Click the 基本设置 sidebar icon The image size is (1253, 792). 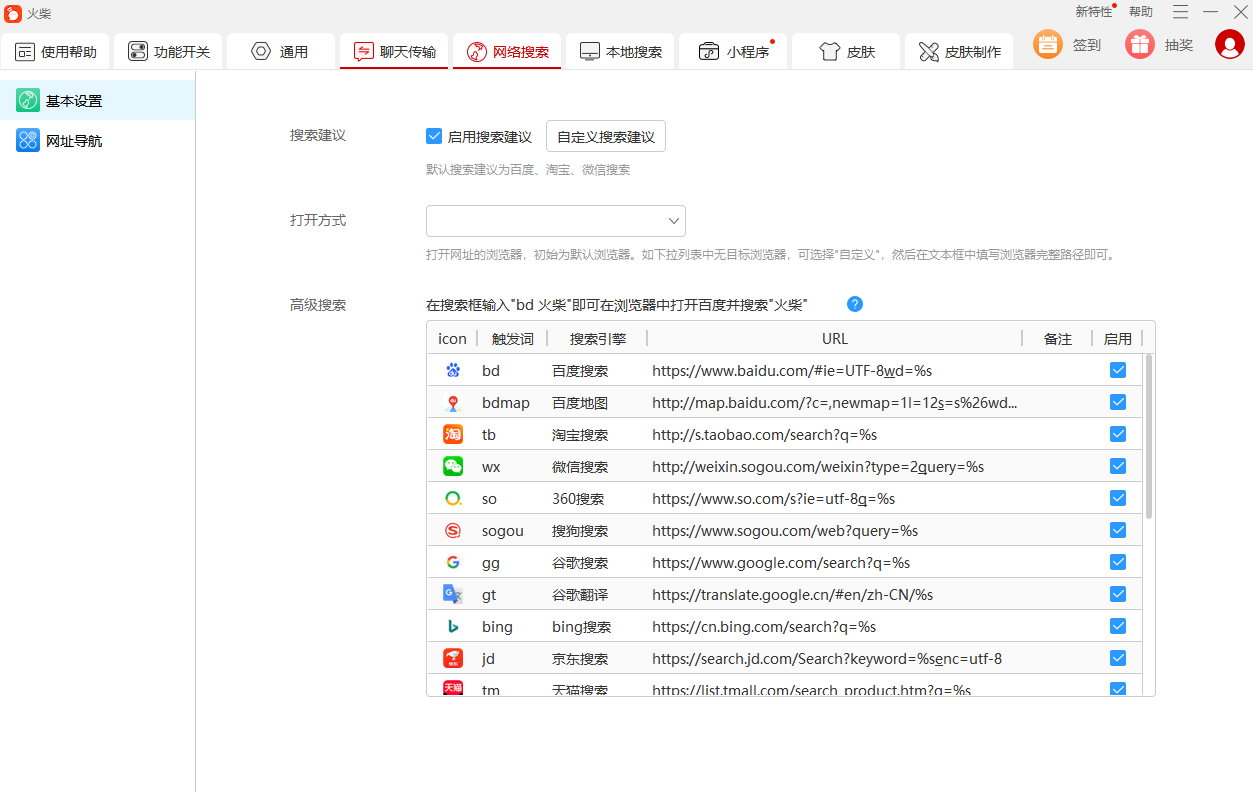coord(28,100)
